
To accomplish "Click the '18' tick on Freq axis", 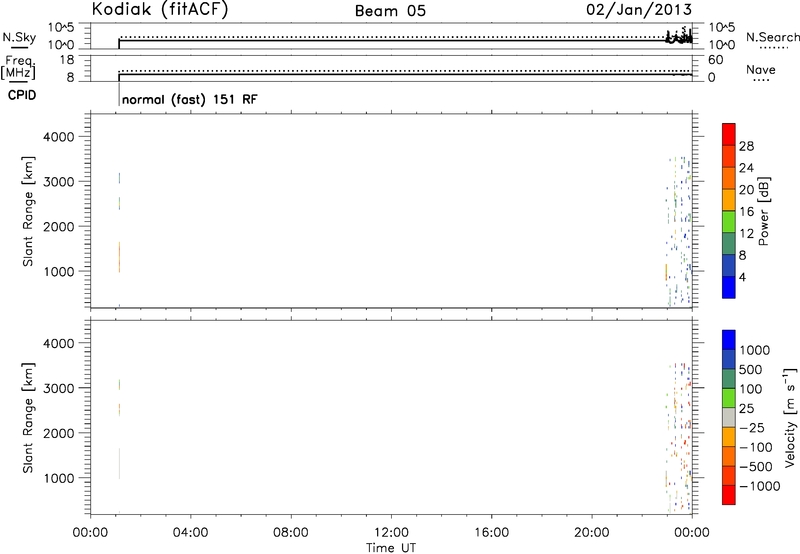I will (x=66, y=60).
